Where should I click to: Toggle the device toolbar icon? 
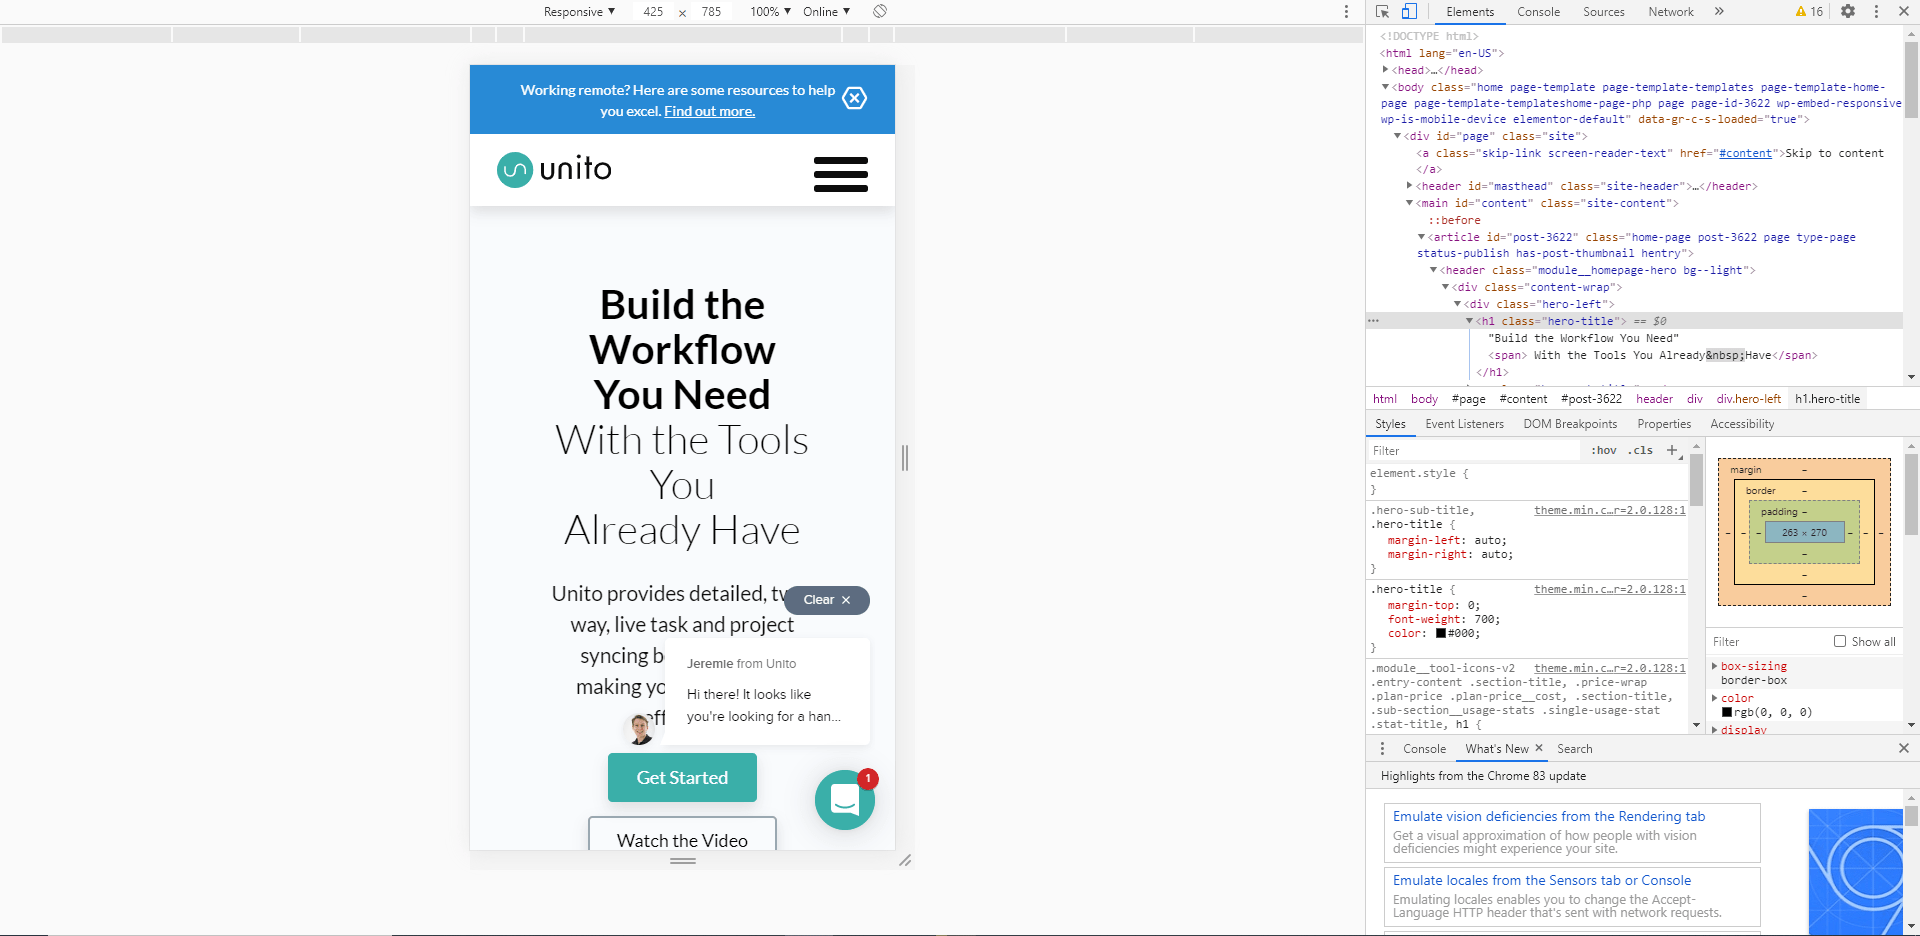[x=1410, y=11]
